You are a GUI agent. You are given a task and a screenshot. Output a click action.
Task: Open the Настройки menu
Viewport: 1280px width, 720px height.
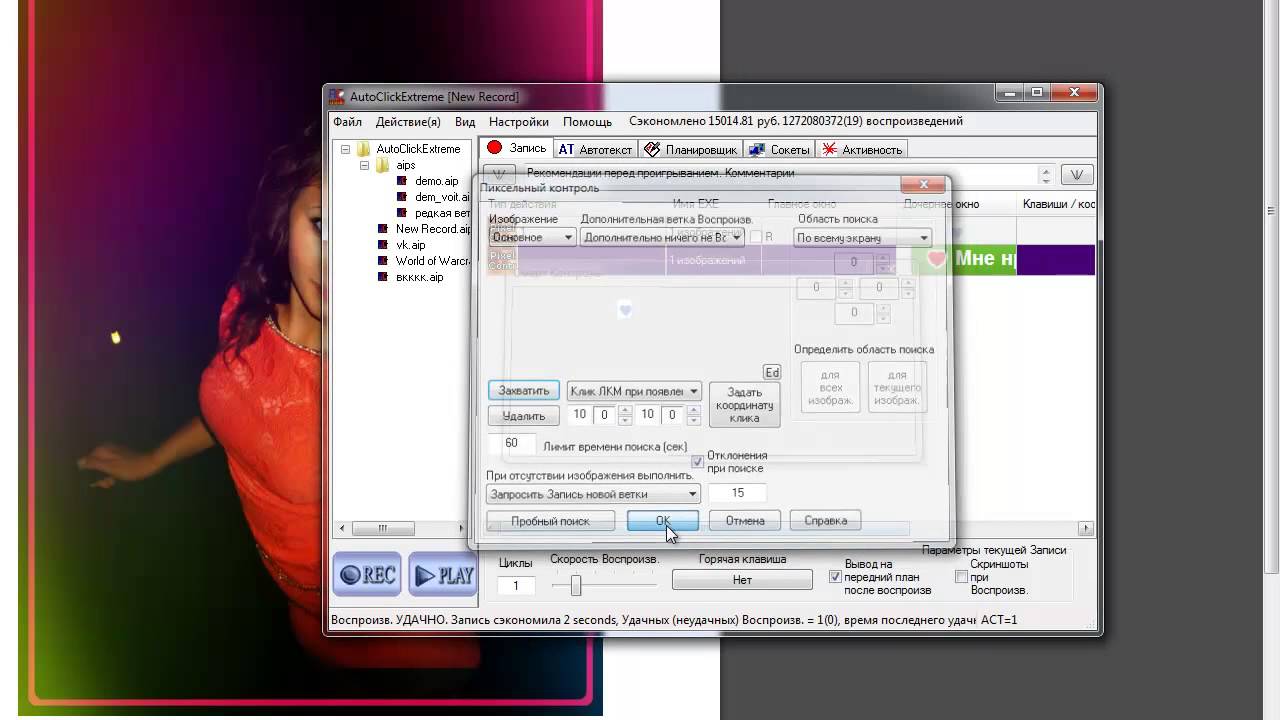519,122
